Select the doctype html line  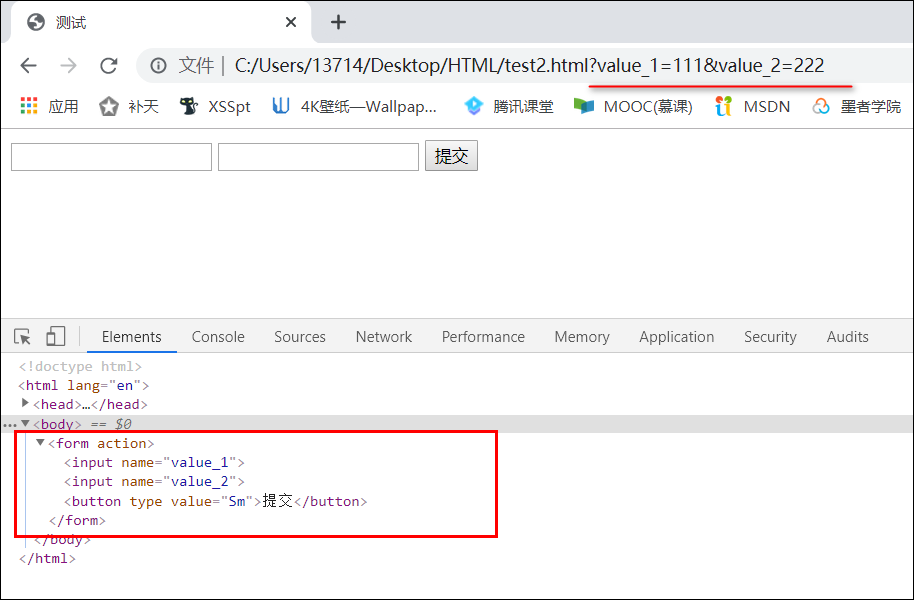[x=80, y=366]
